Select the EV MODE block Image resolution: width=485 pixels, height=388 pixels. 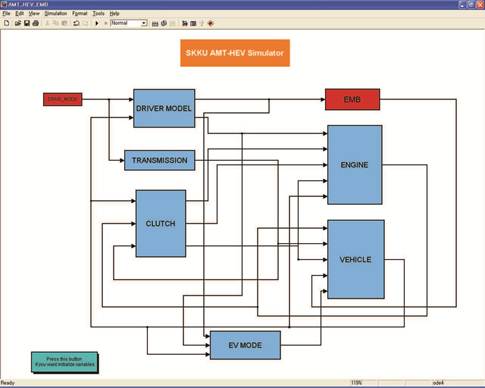pyautogui.click(x=245, y=345)
